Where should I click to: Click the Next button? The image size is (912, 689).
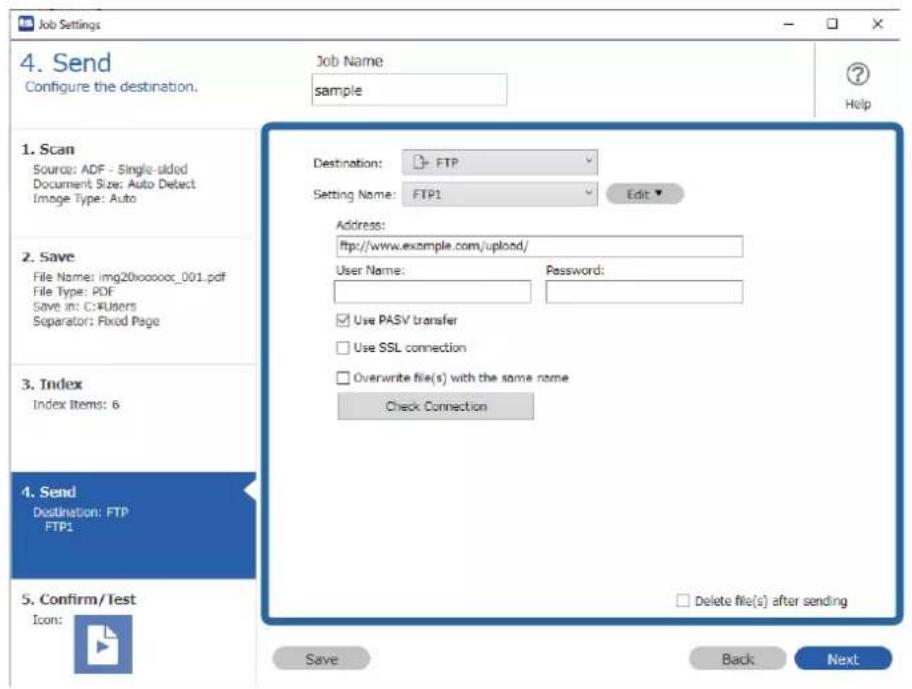tap(843, 659)
